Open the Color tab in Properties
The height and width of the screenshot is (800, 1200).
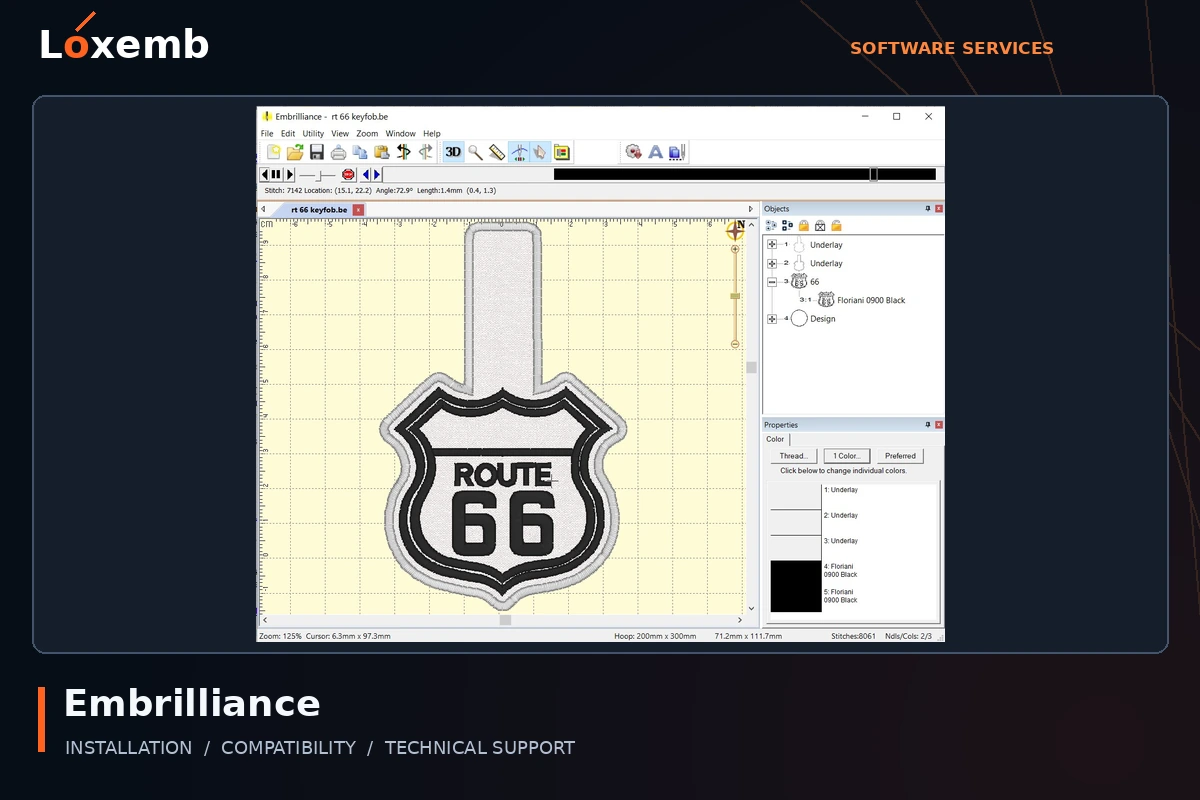(776, 439)
